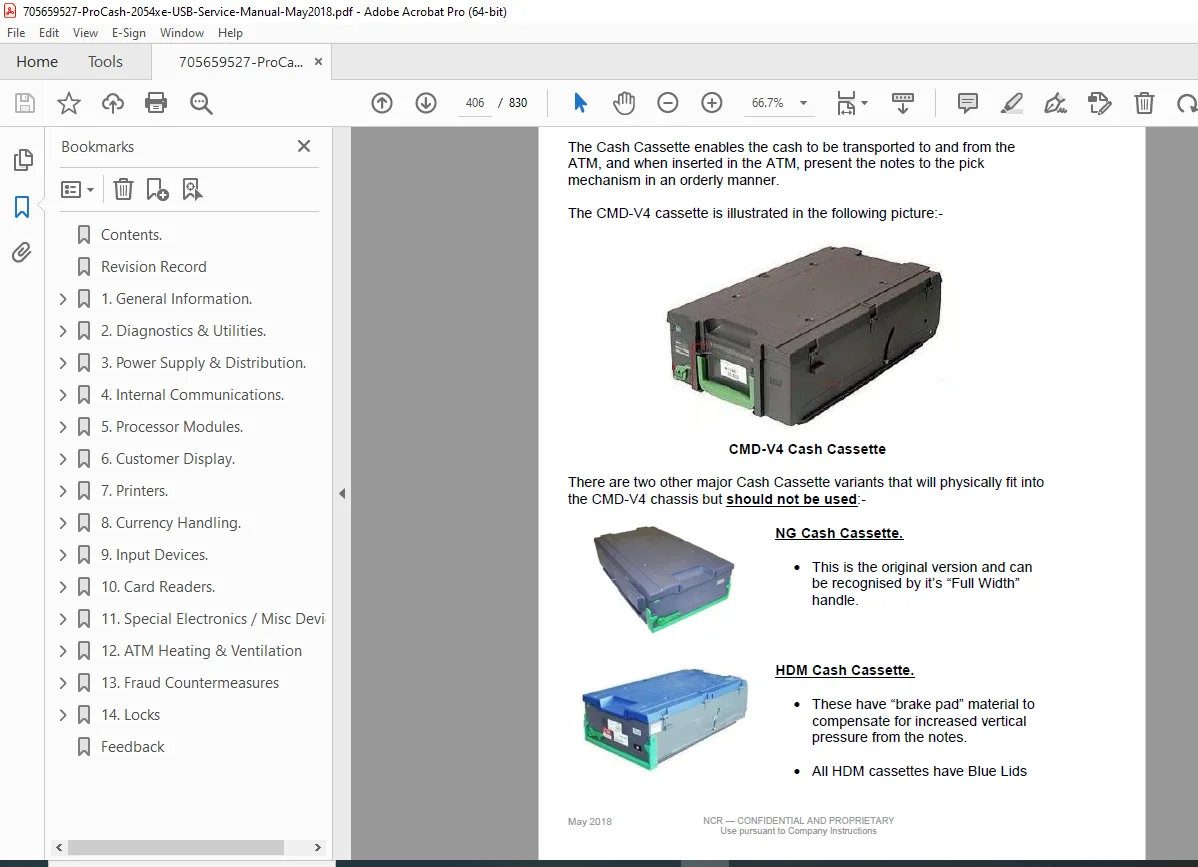Image resolution: width=1198 pixels, height=867 pixels.
Task: Open the File menu
Action: [x=16, y=33]
